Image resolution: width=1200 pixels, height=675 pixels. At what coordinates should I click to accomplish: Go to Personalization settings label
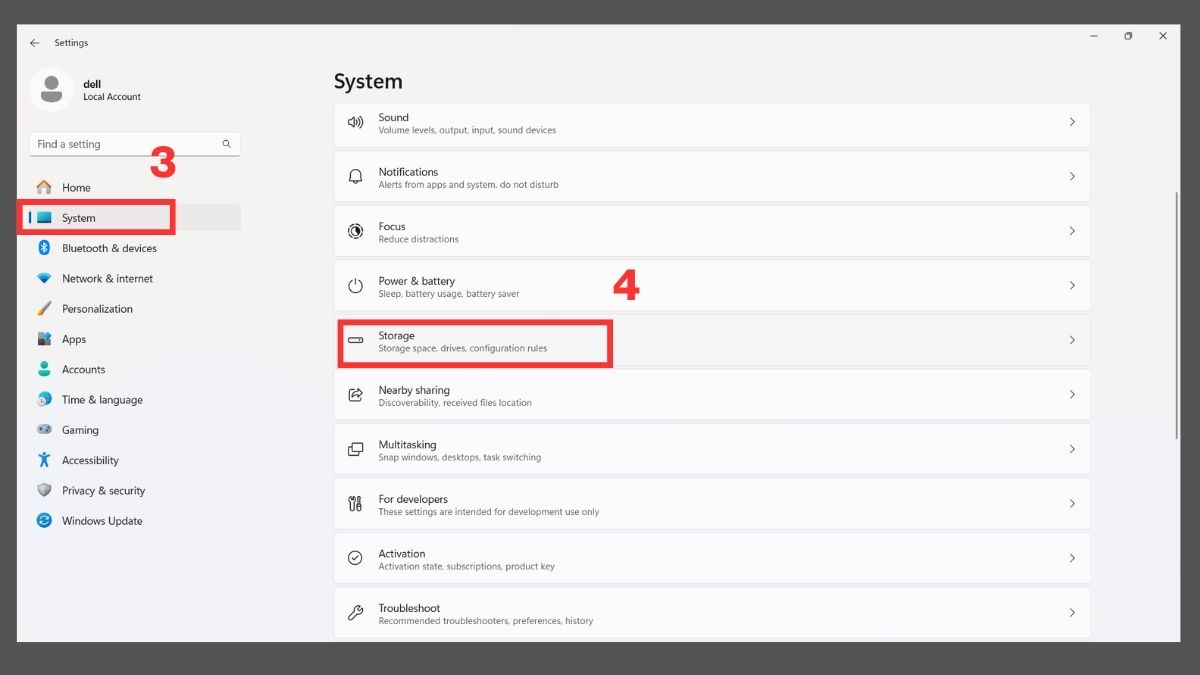pos(97,309)
